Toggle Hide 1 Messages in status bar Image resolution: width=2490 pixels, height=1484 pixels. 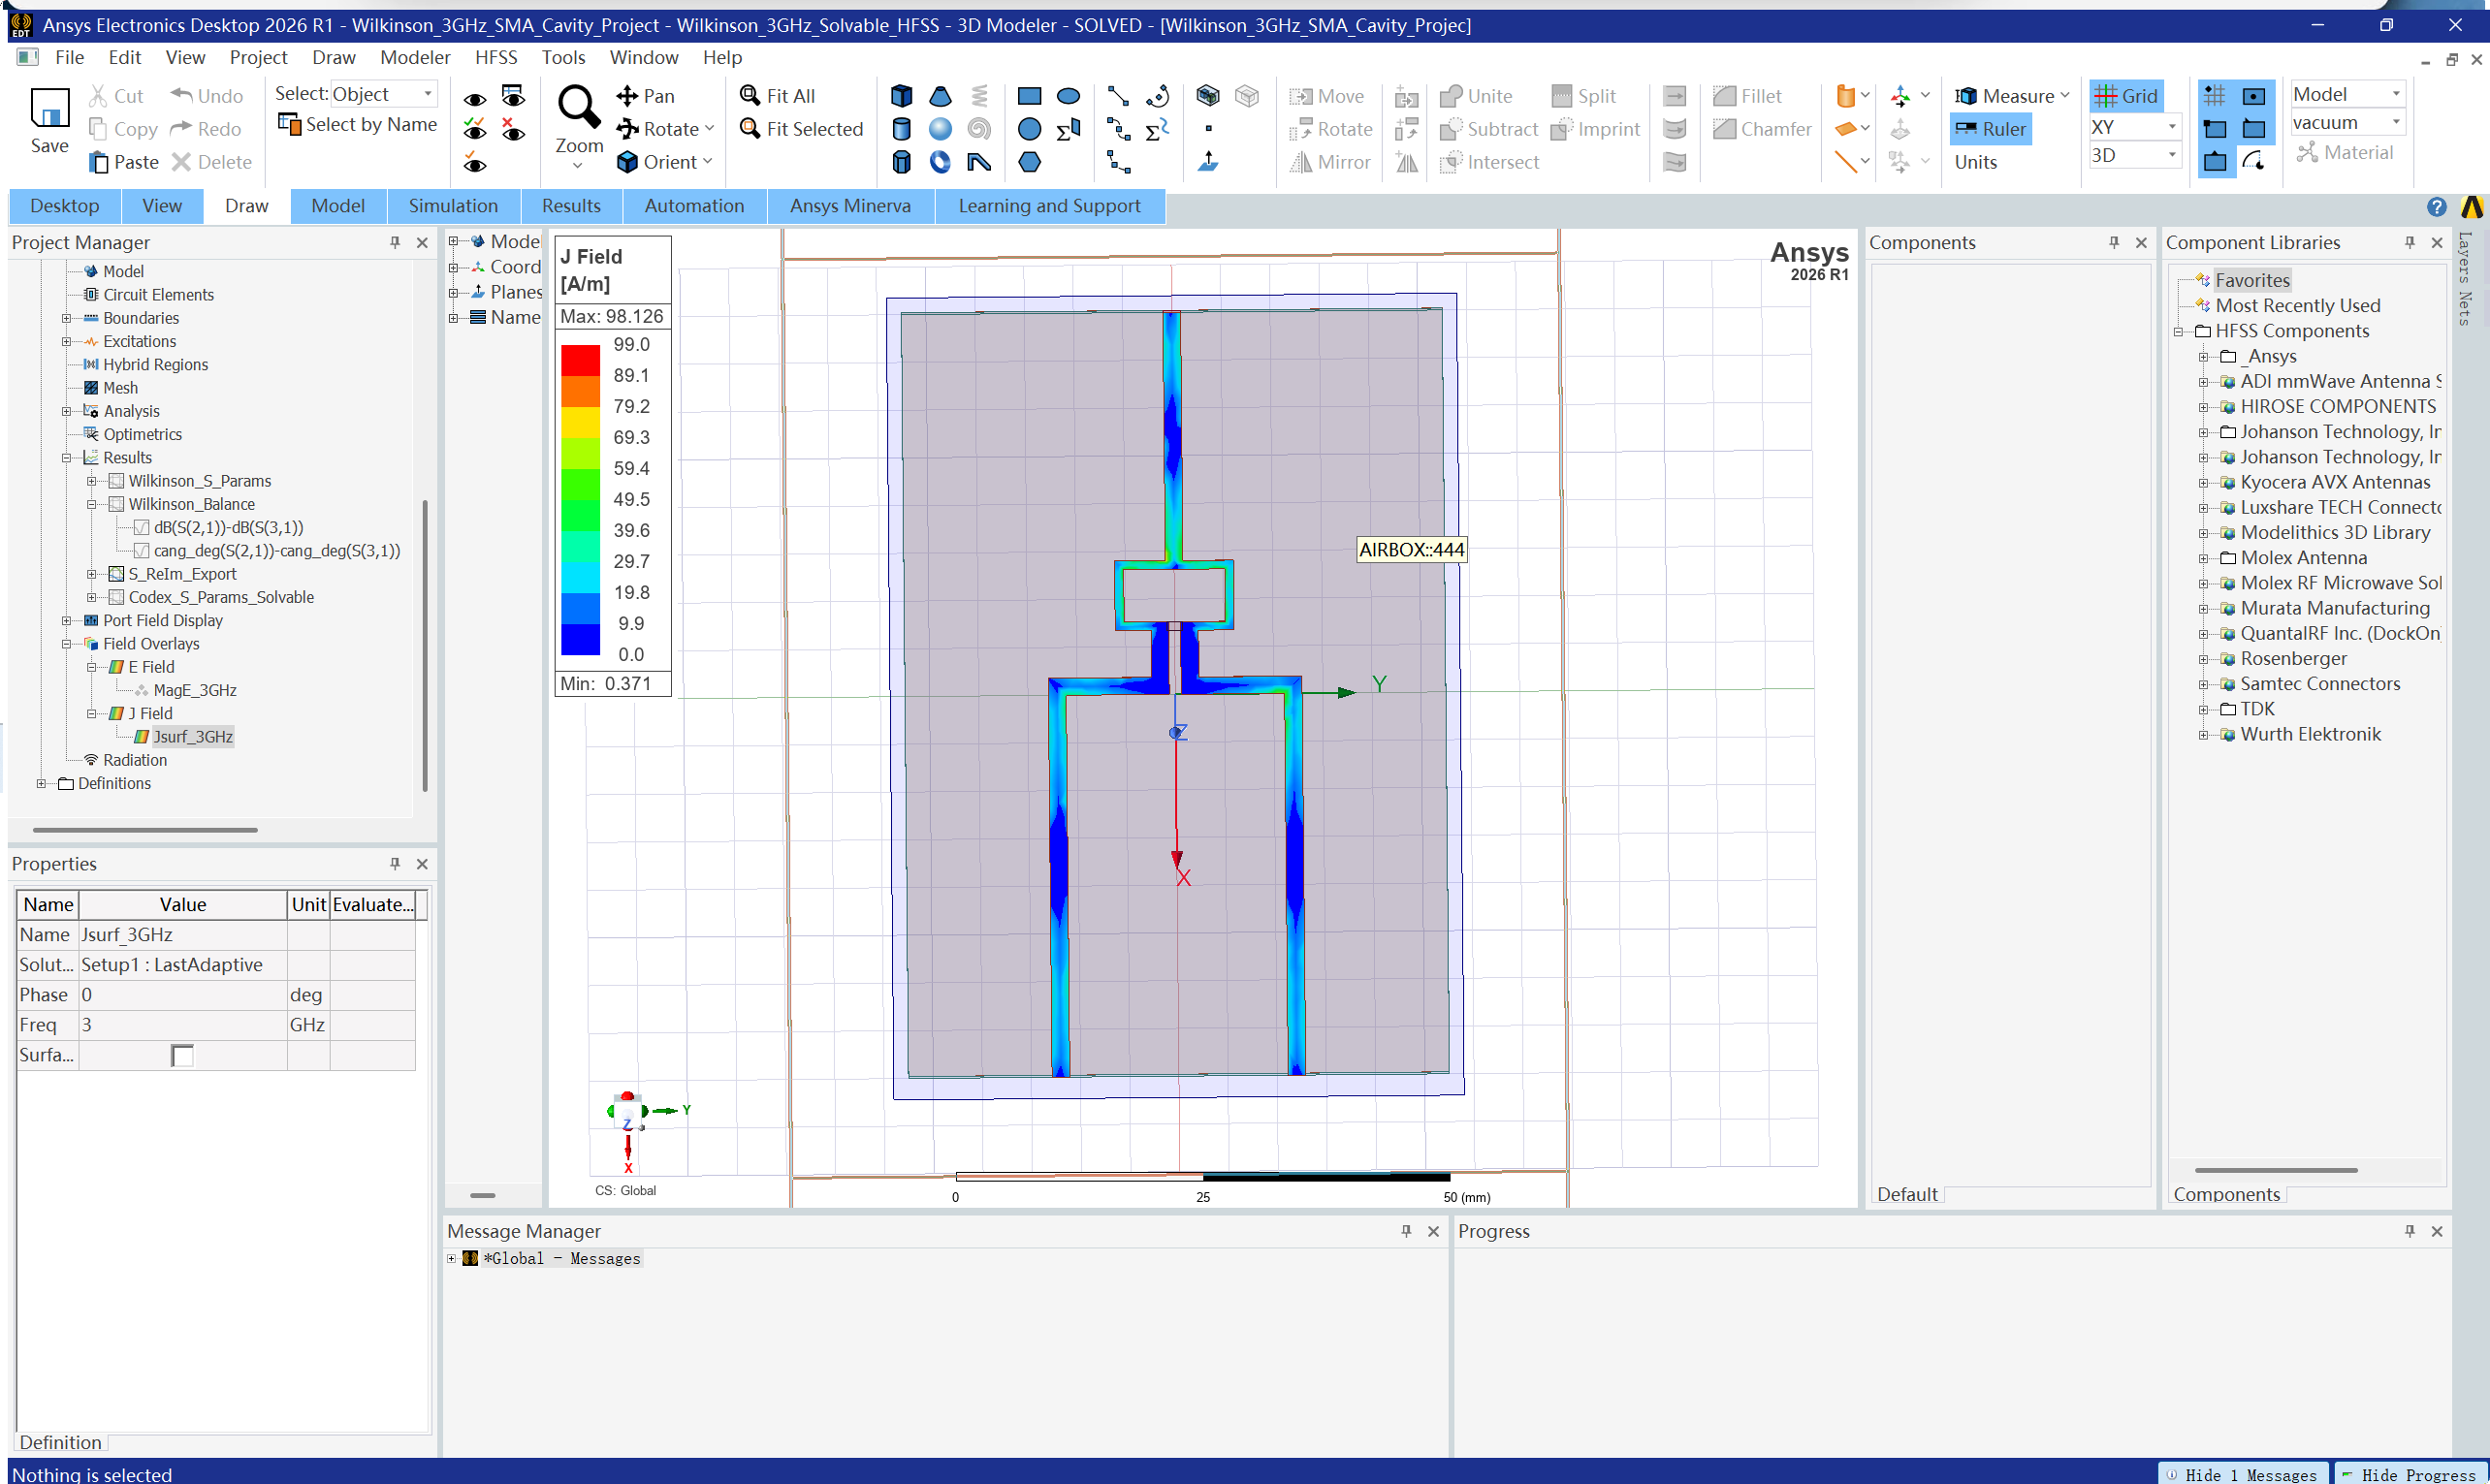point(2241,1474)
